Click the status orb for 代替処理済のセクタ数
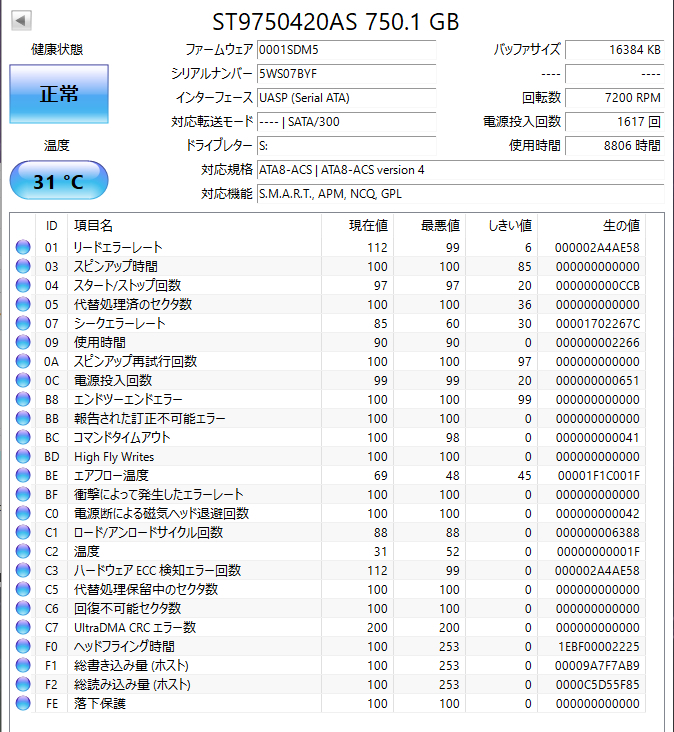The image size is (674, 732). (x=23, y=304)
